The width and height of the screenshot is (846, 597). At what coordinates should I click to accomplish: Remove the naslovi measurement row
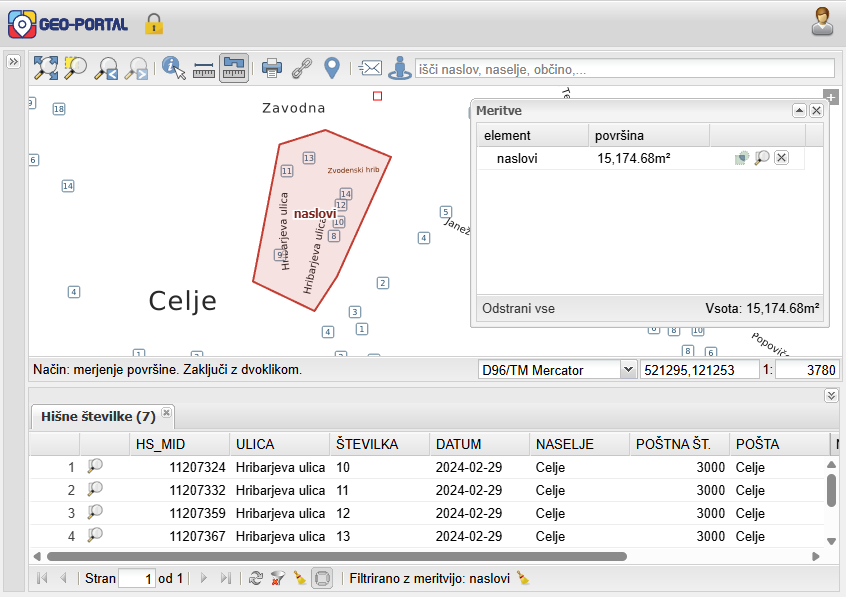click(781, 158)
